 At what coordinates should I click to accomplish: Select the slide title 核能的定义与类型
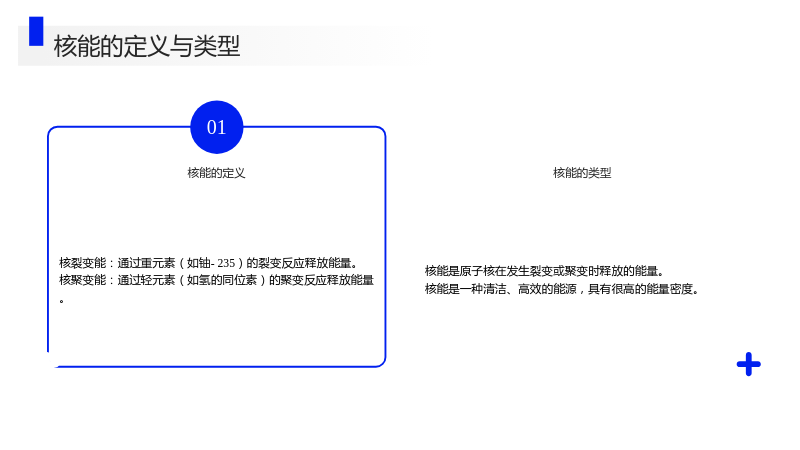click(146, 46)
